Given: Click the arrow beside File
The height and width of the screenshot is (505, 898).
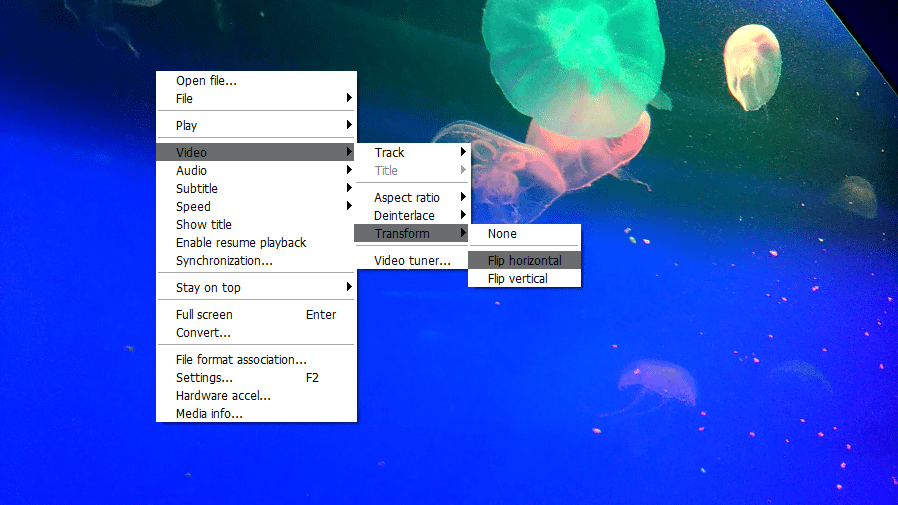Looking at the screenshot, I should click(x=349, y=98).
